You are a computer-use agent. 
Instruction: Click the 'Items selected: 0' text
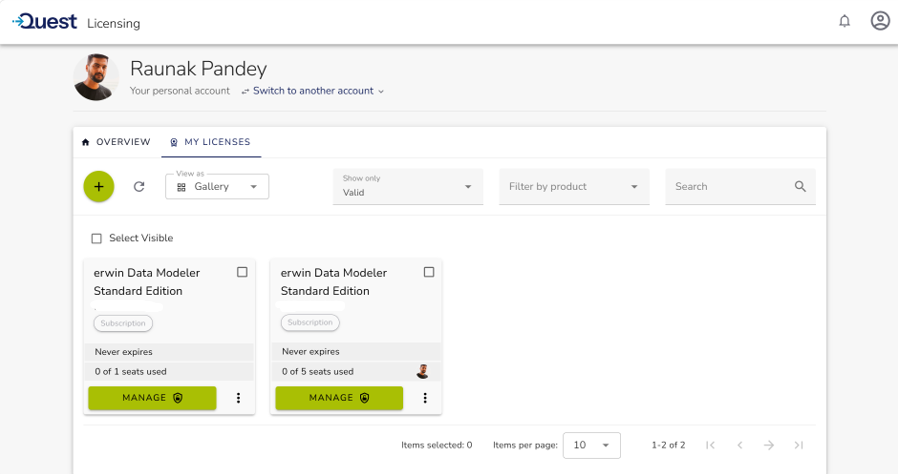pos(436,445)
